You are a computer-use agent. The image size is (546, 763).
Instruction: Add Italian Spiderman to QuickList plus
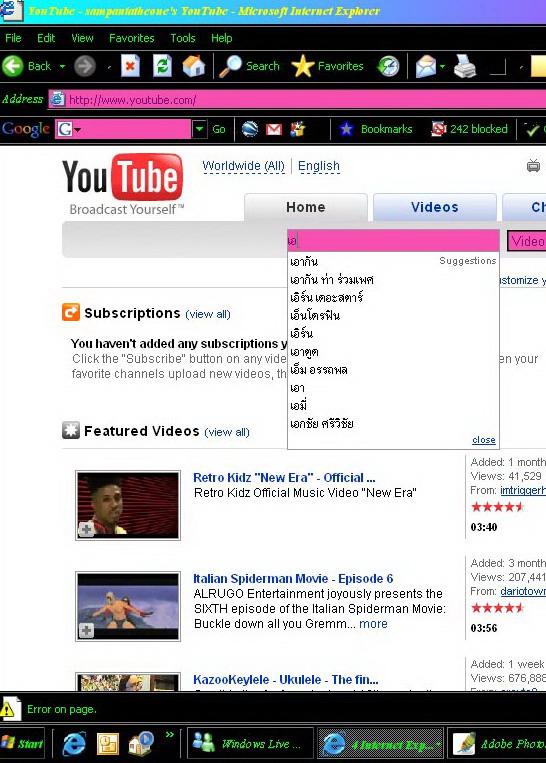(x=86, y=631)
